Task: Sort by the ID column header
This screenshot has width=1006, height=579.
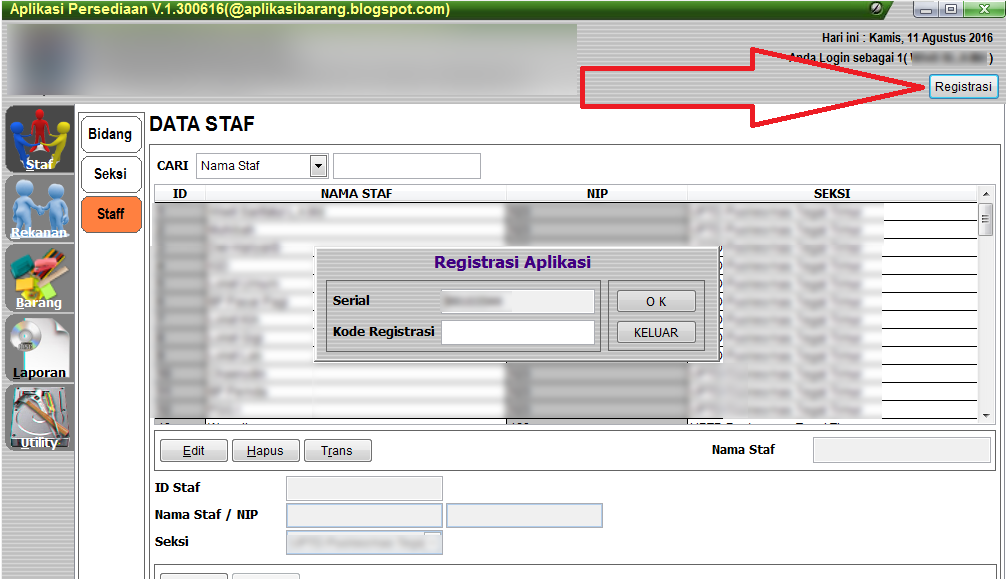Action: pyautogui.click(x=180, y=193)
